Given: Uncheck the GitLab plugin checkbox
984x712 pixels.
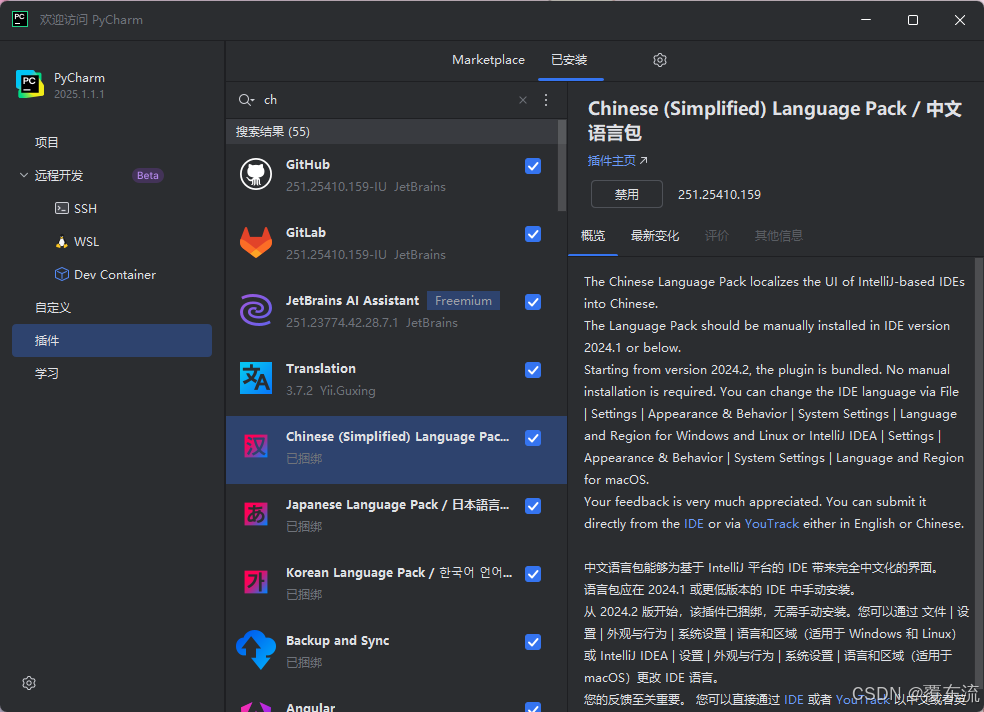Looking at the screenshot, I should (x=533, y=234).
